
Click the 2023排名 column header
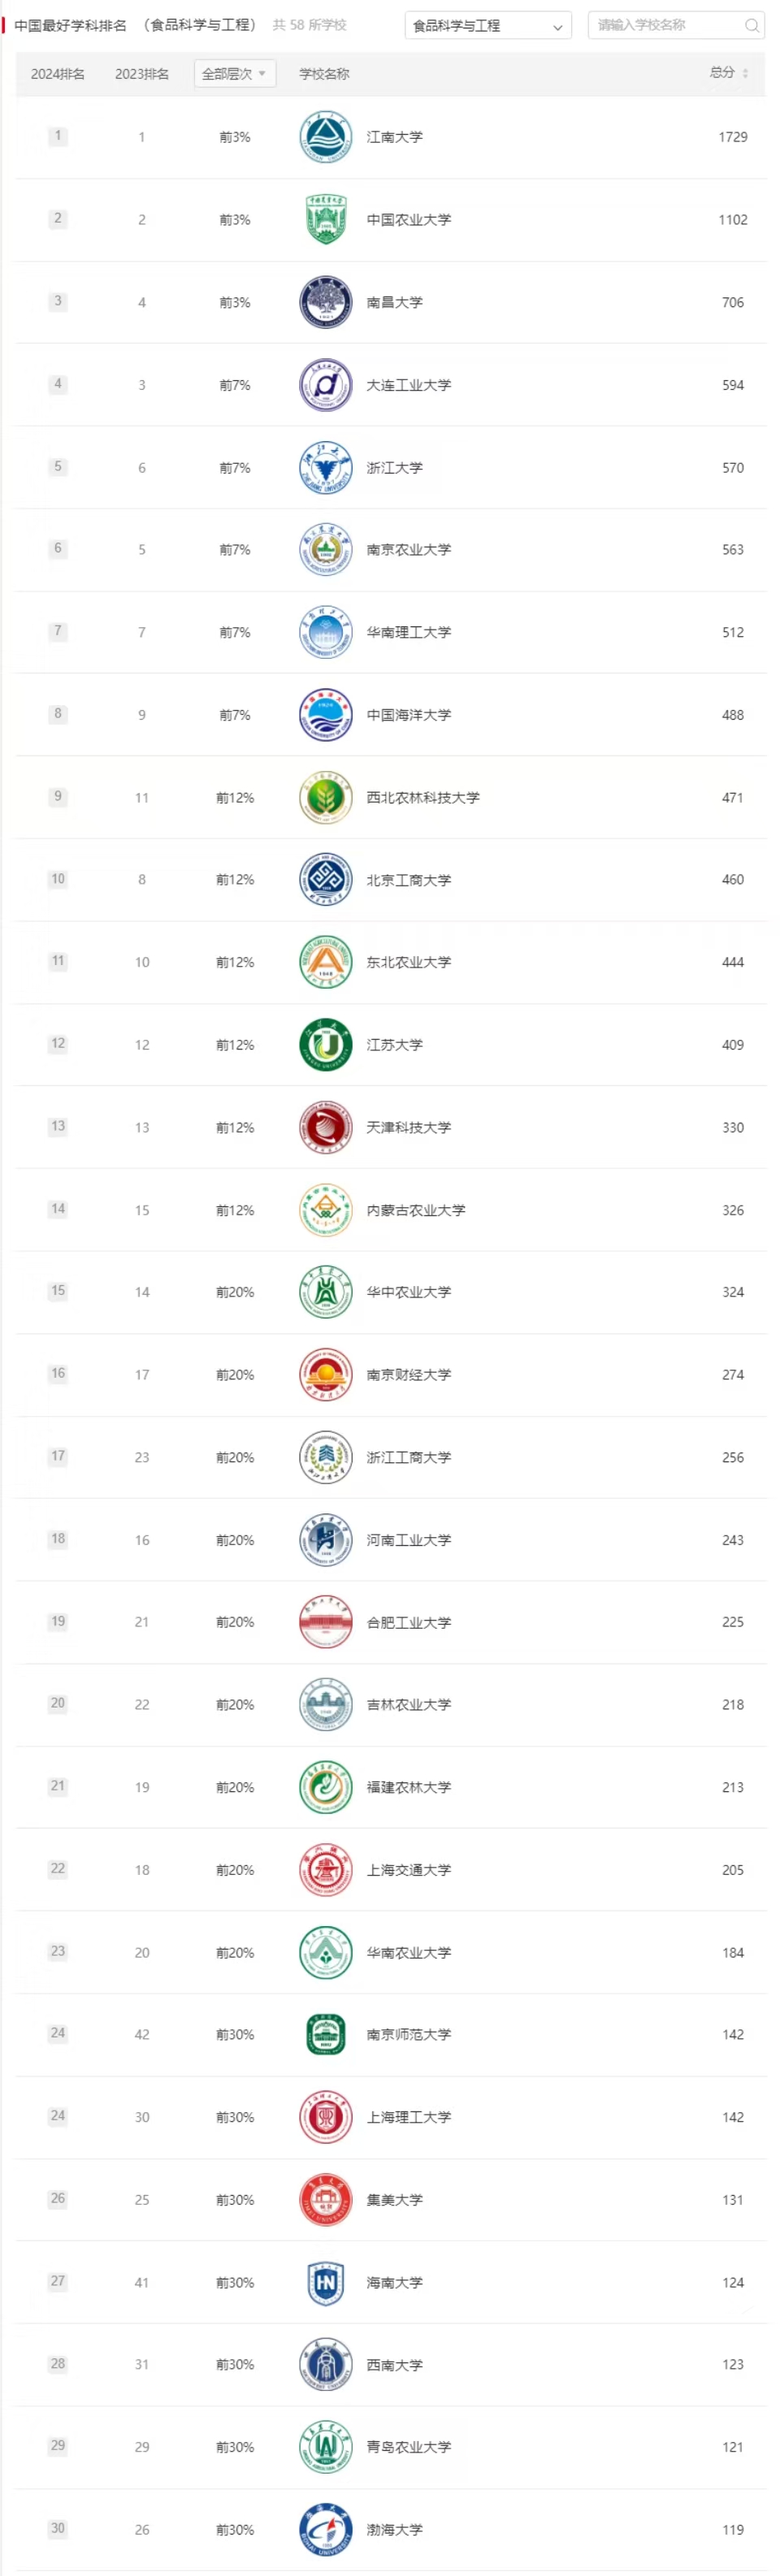pyautogui.click(x=142, y=74)
